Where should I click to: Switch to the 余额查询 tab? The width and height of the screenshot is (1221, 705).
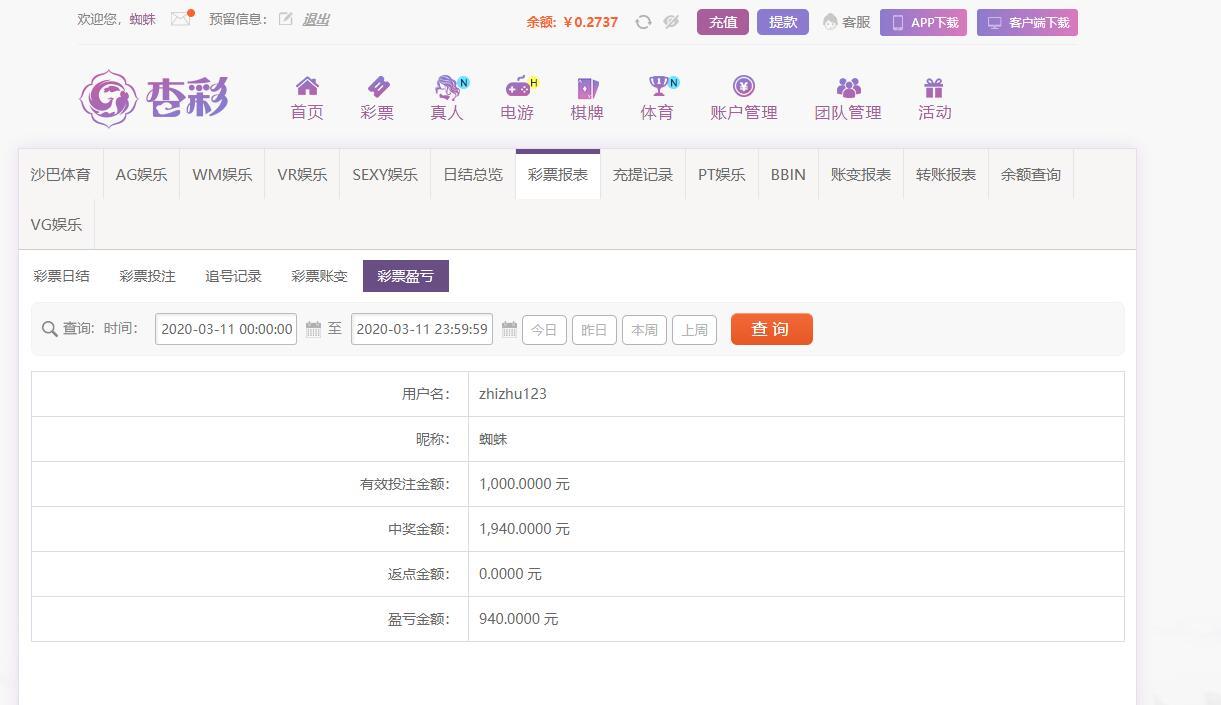point(1031,174)
